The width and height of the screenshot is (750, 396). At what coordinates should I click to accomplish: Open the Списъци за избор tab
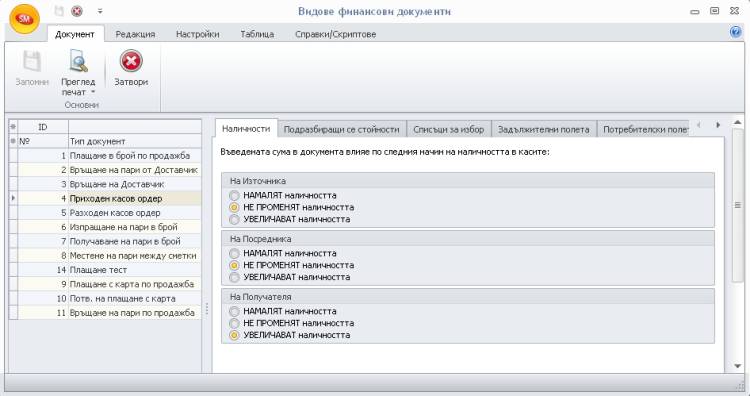click(449, 129)
